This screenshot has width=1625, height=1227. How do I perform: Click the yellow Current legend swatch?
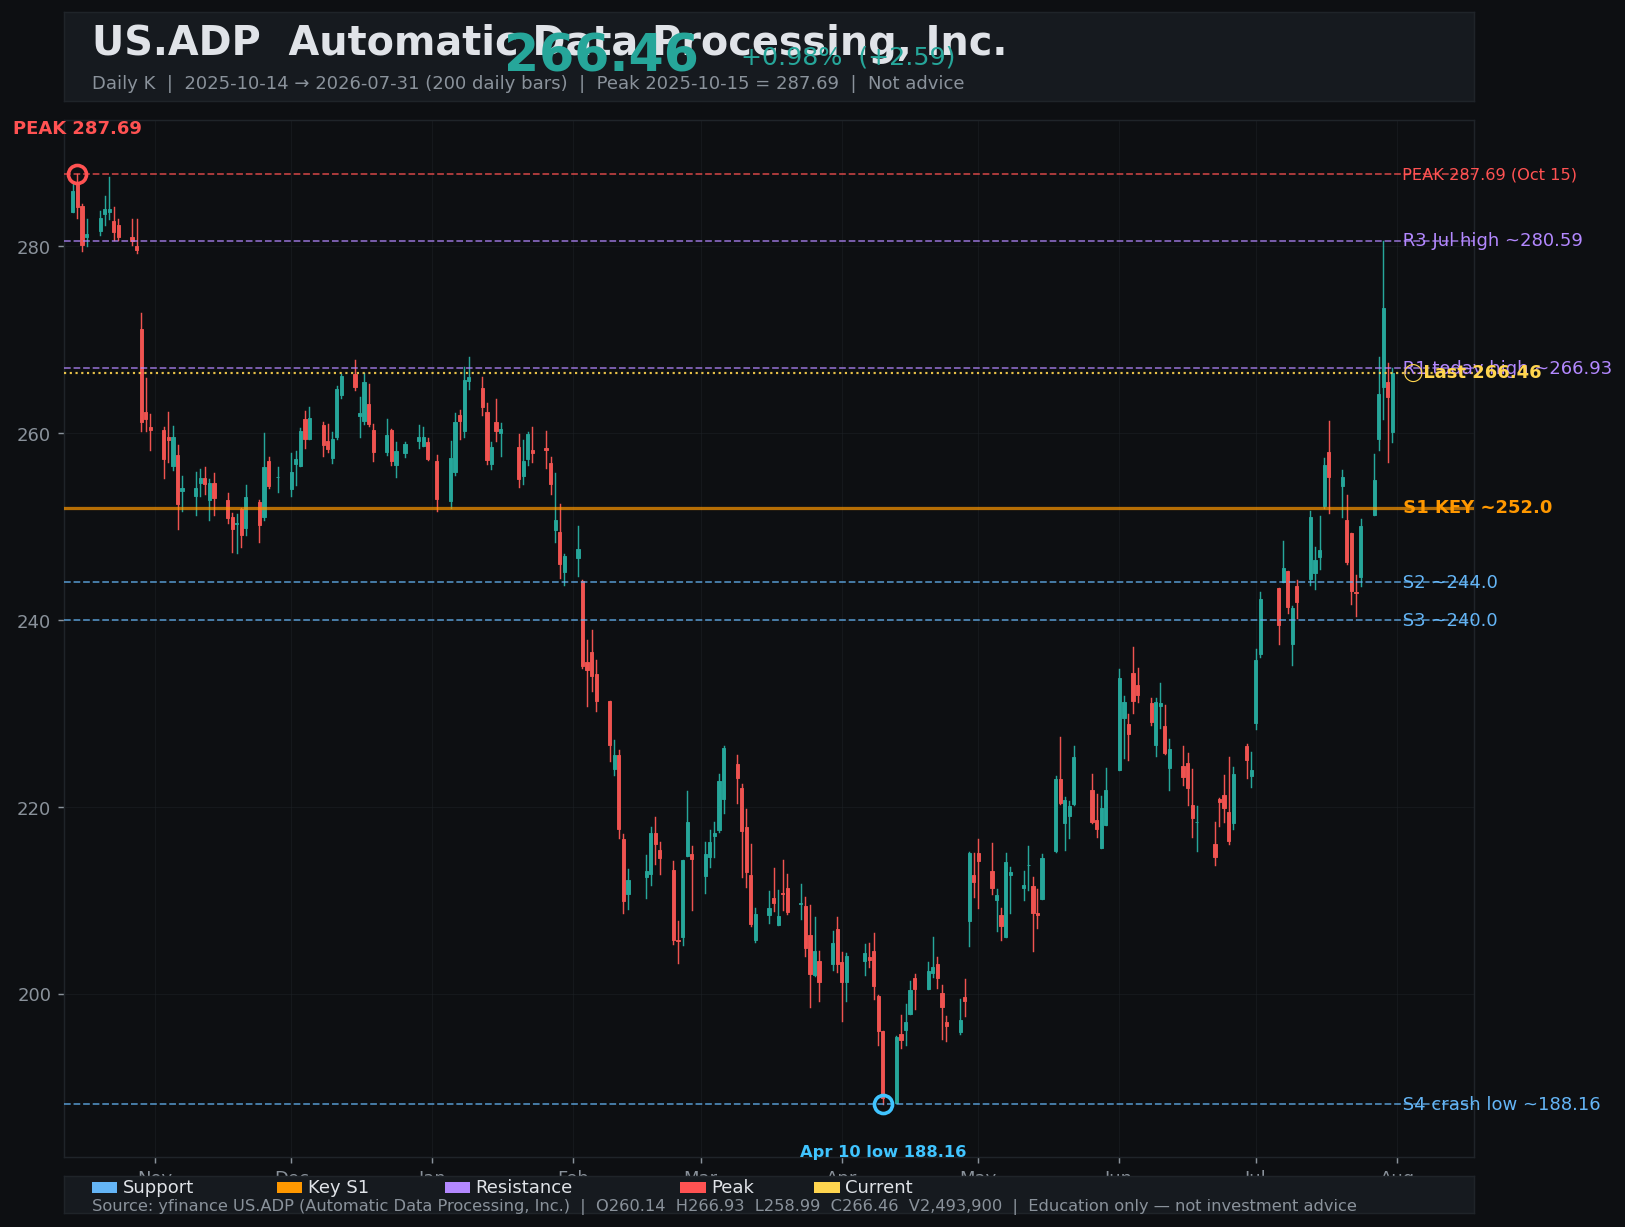pos(826,1187)
